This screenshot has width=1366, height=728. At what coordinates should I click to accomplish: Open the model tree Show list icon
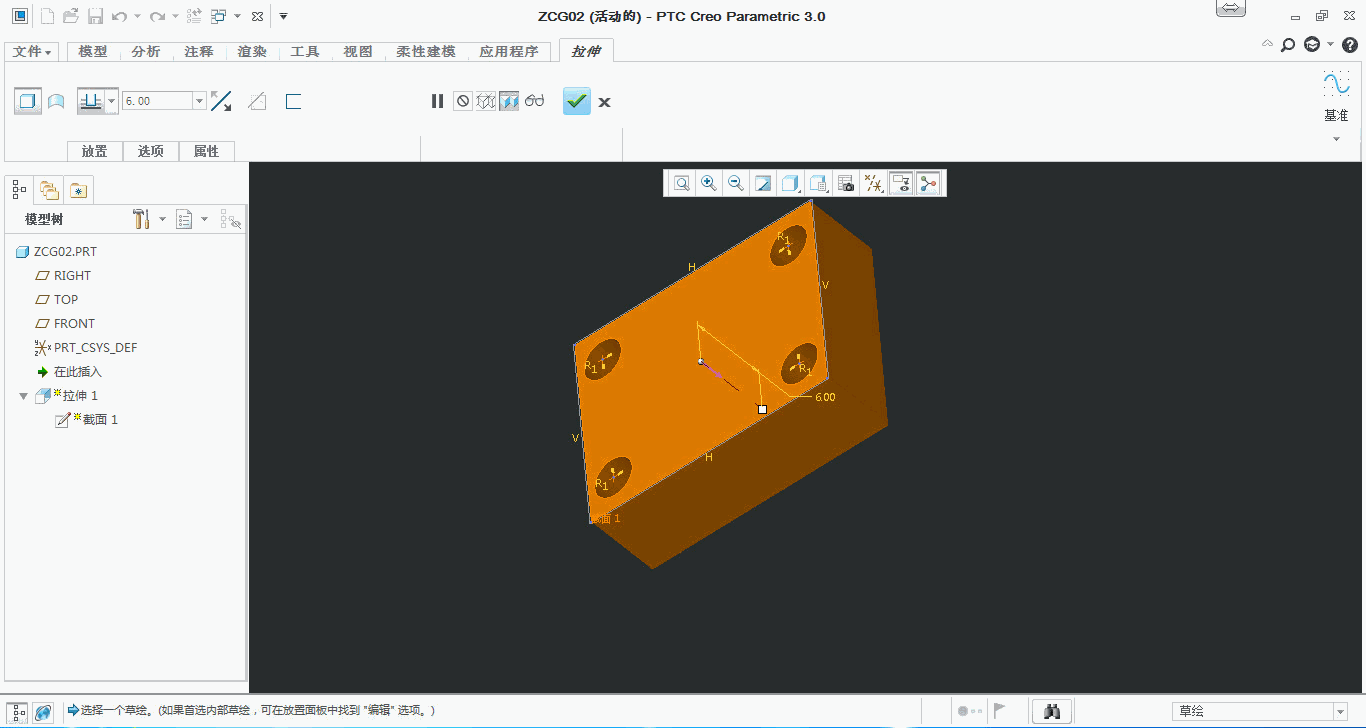coord(184,219)
